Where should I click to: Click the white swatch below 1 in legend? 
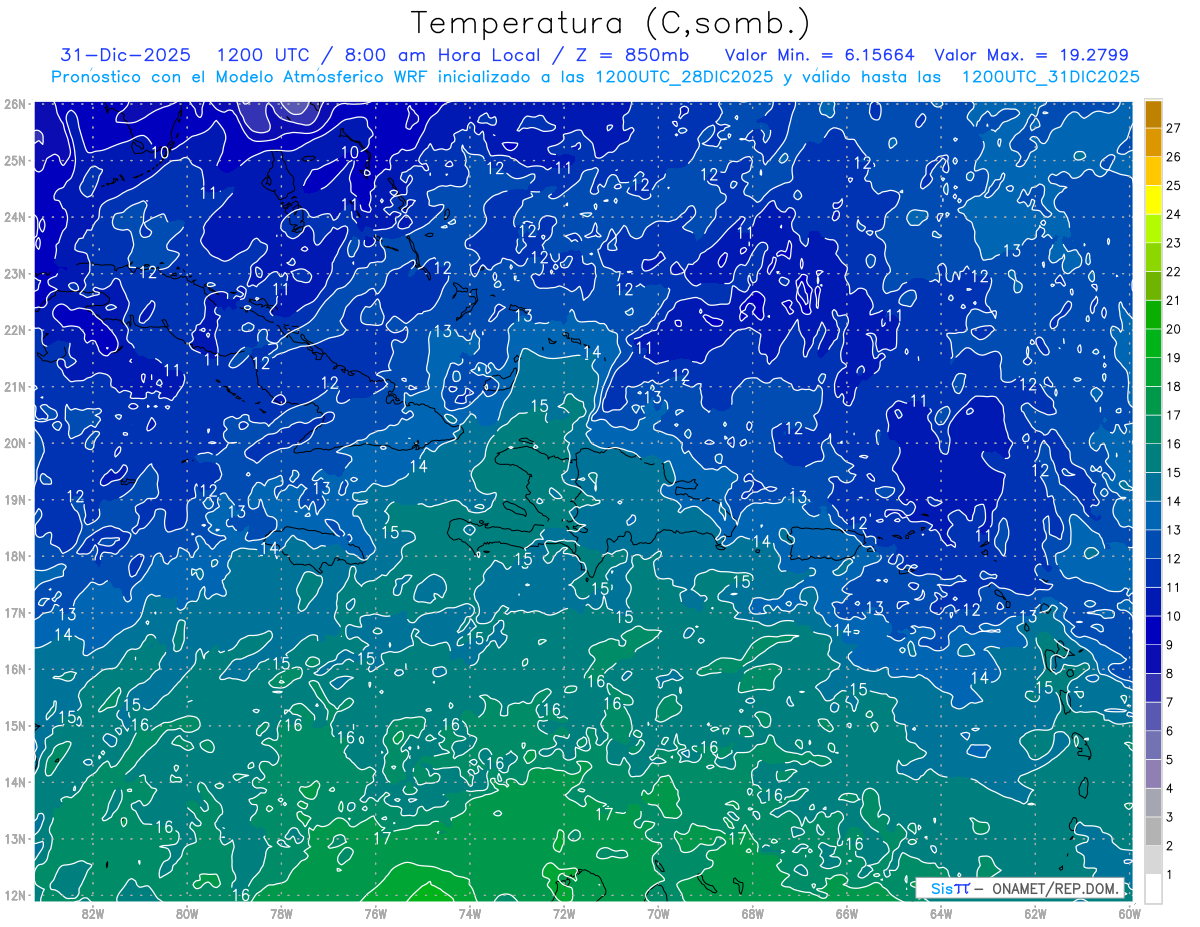point(1153,888)
